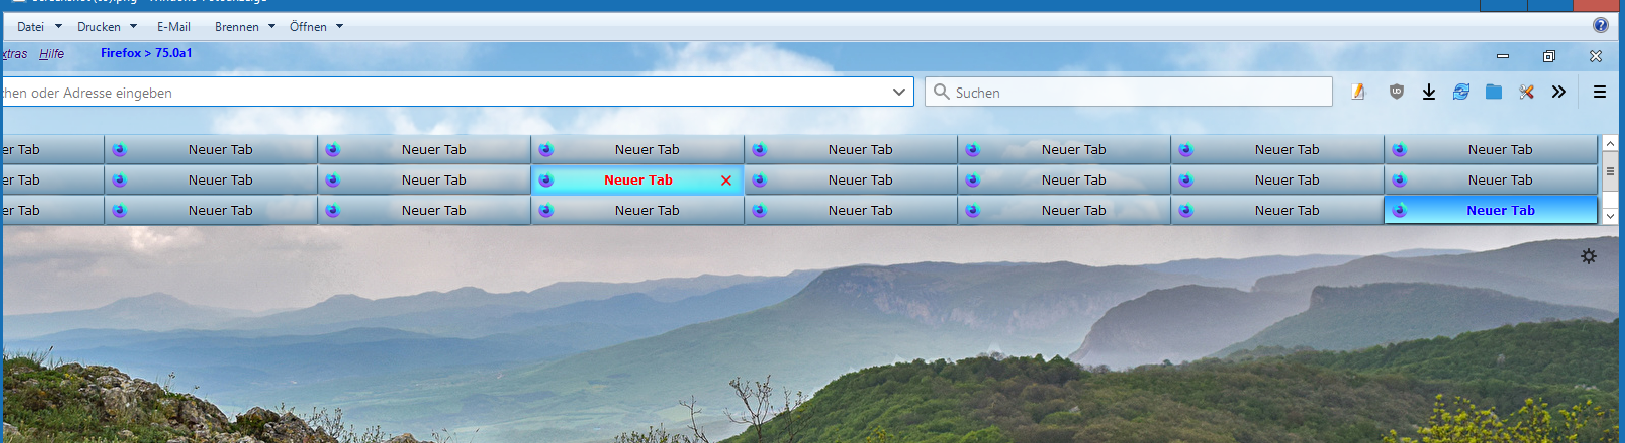
Task: Minimize the Firefox window
Action: click(1502, 56)
